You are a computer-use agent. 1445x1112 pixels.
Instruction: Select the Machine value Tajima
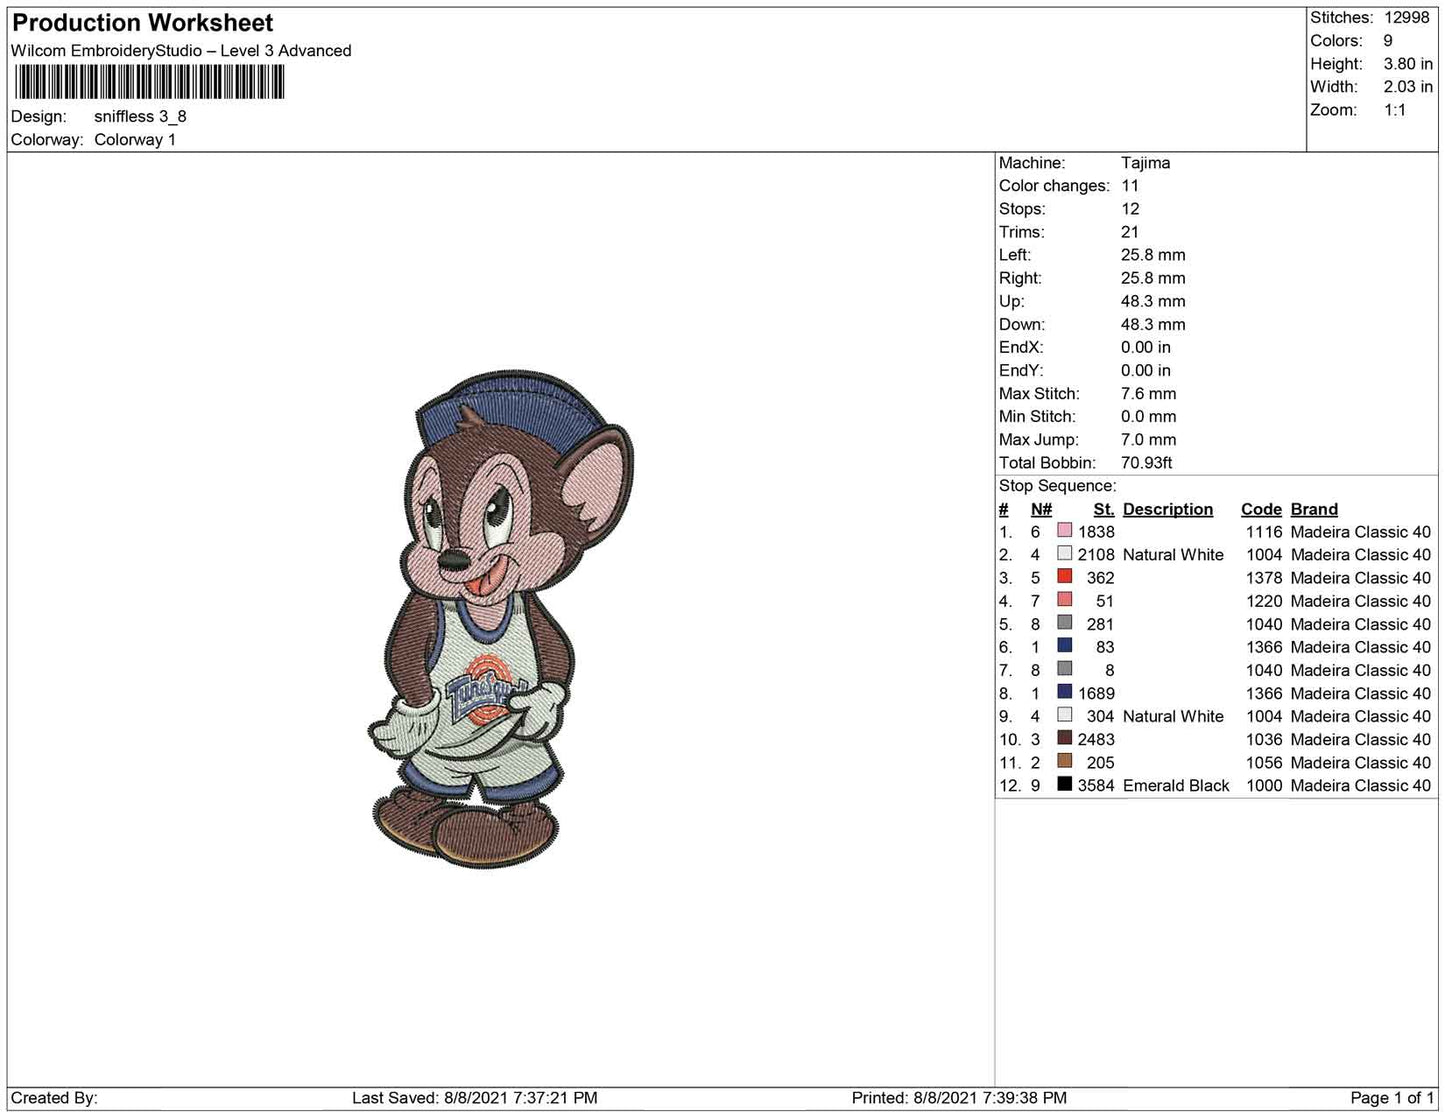tap(1145, 163)
